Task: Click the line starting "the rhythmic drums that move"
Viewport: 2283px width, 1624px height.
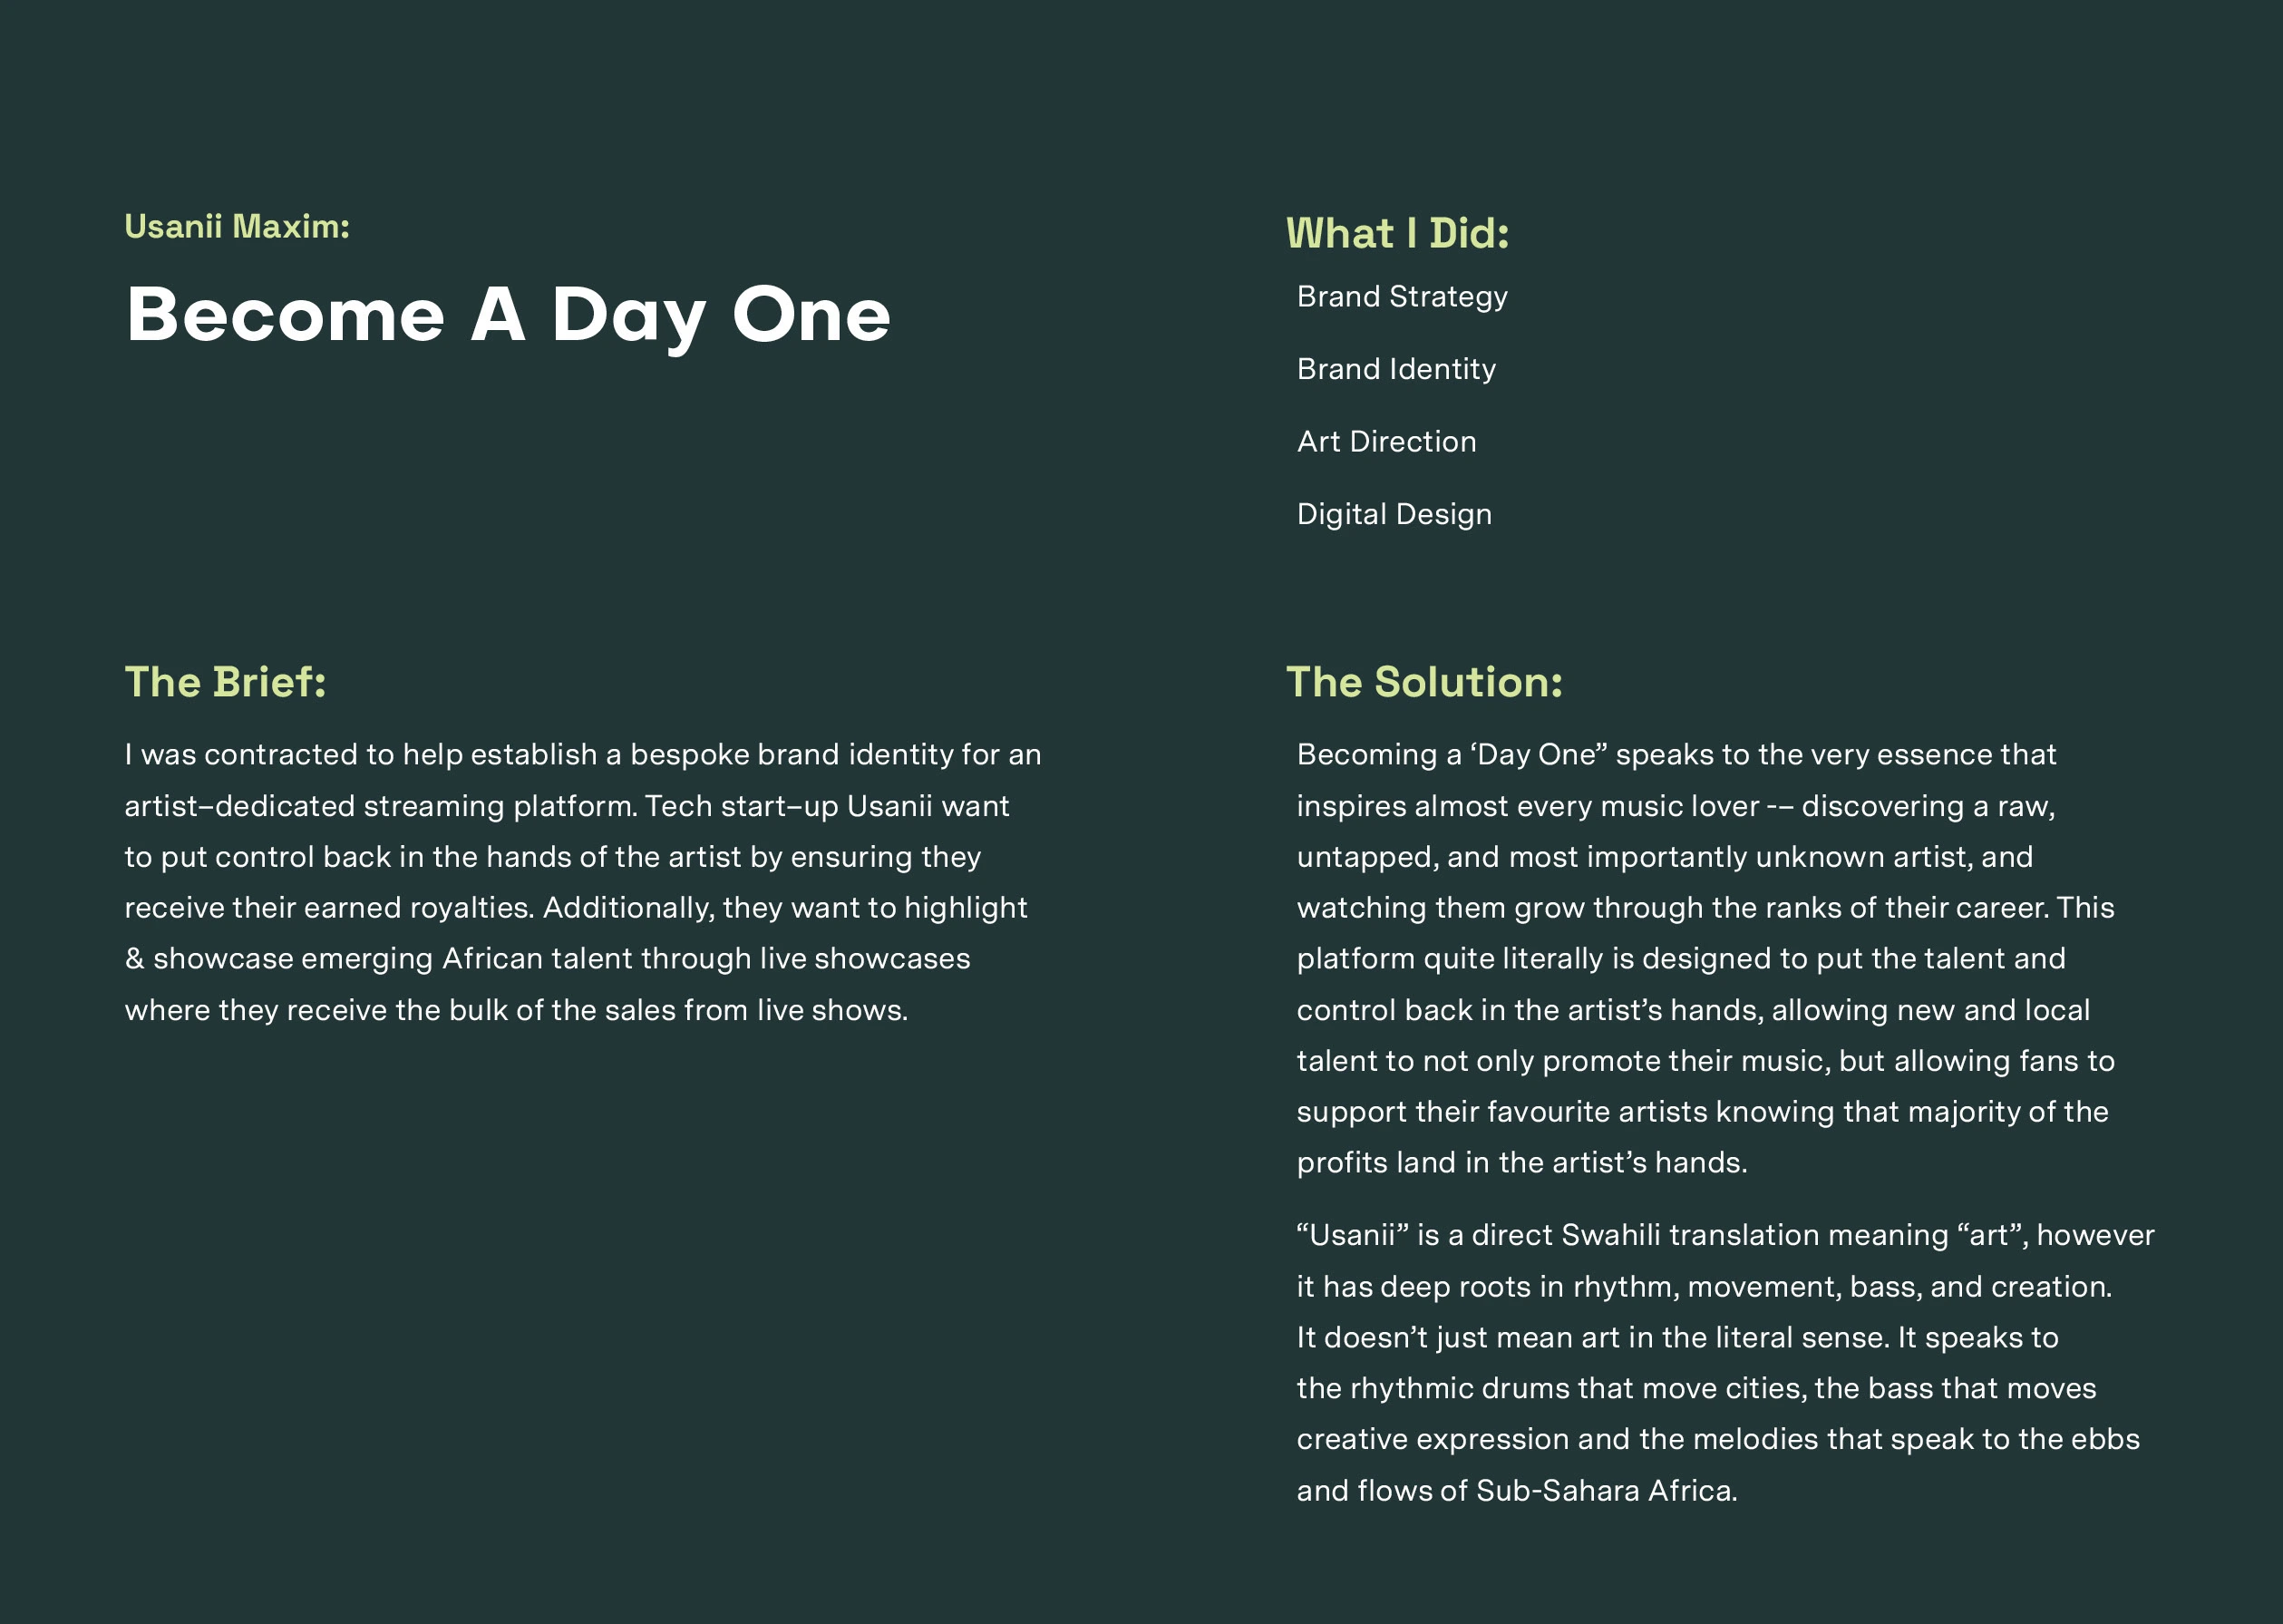Action: (1696, 1389)
